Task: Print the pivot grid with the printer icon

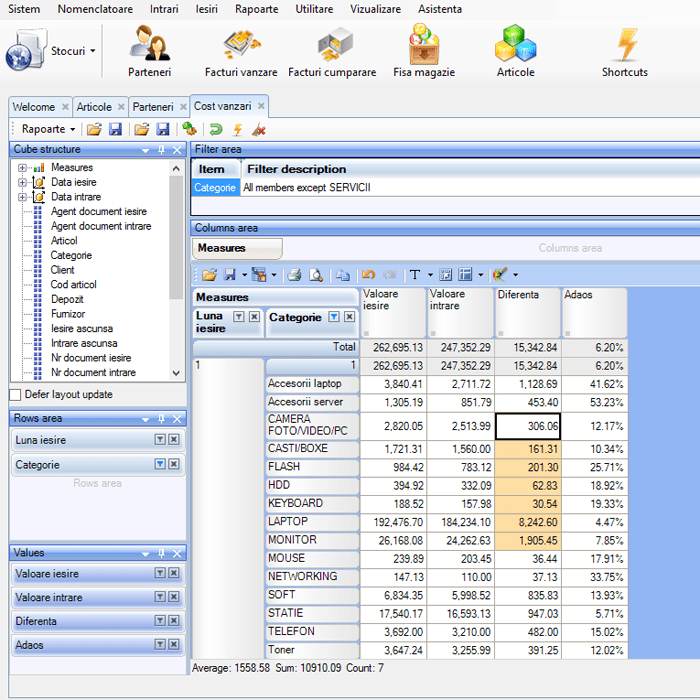Action: point(294,275)
